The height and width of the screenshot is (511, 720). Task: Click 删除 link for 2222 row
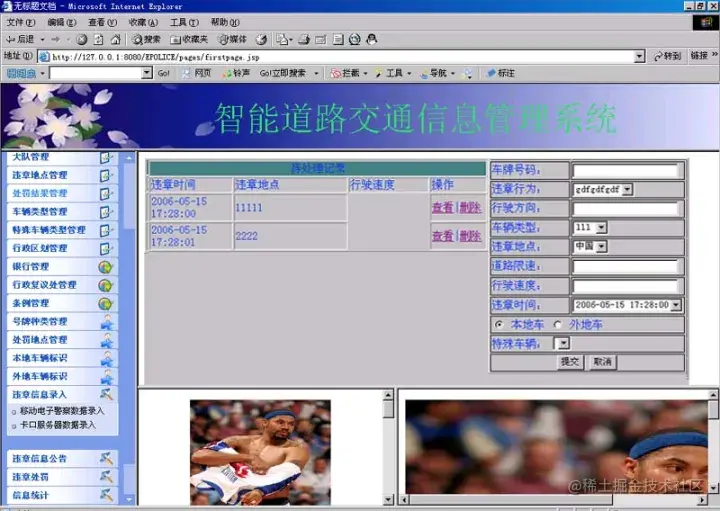point(470,236)
